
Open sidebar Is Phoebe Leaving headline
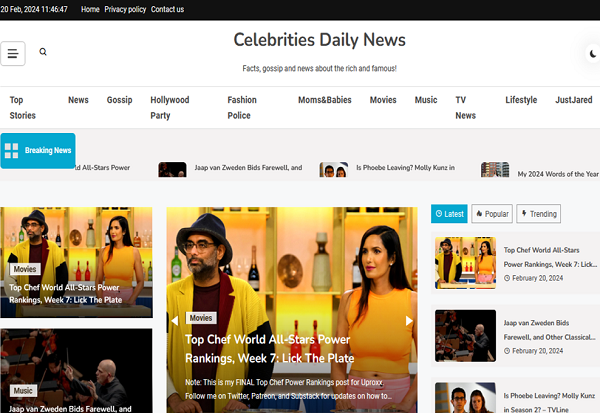(x=549, y=402)
